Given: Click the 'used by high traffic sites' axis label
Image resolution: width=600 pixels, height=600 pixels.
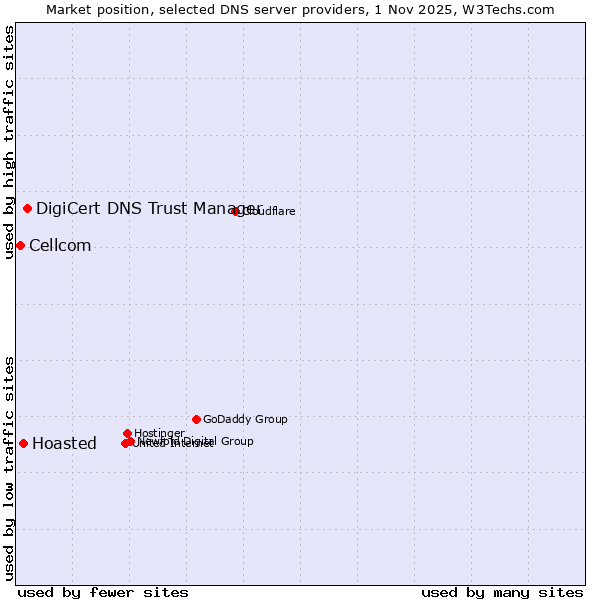Looking at the screenshot, I should 9,142.
